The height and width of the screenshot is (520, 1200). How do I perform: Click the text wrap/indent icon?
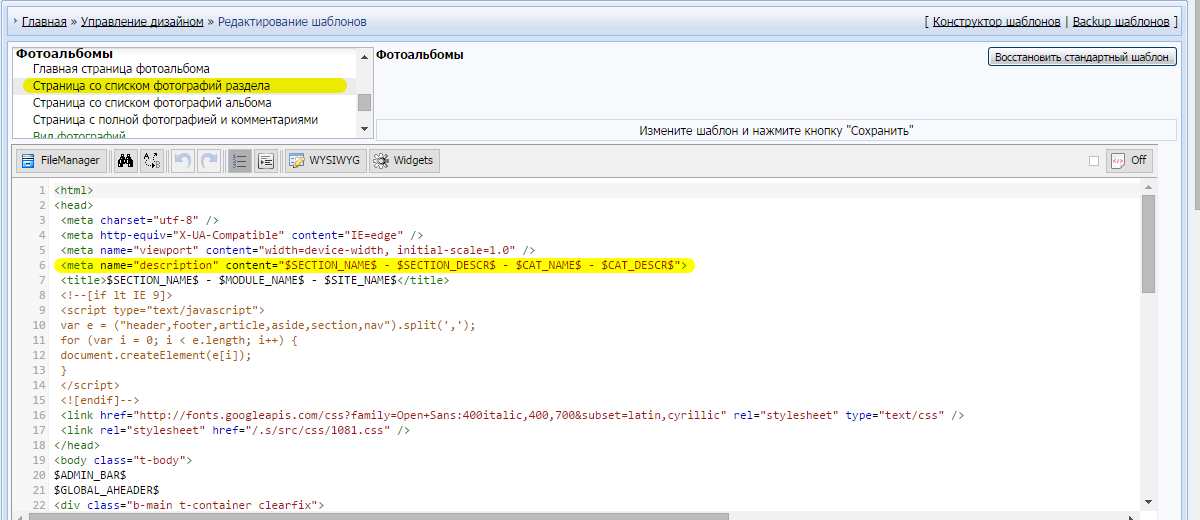[x=266, y=160]
